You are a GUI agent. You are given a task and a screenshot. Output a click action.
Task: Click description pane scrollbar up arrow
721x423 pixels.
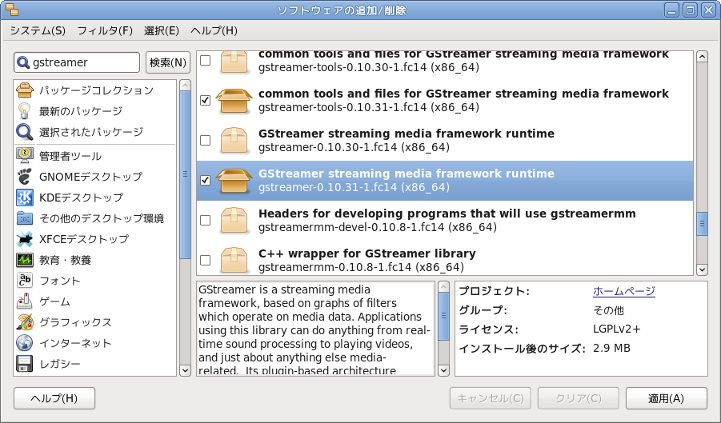444,287
